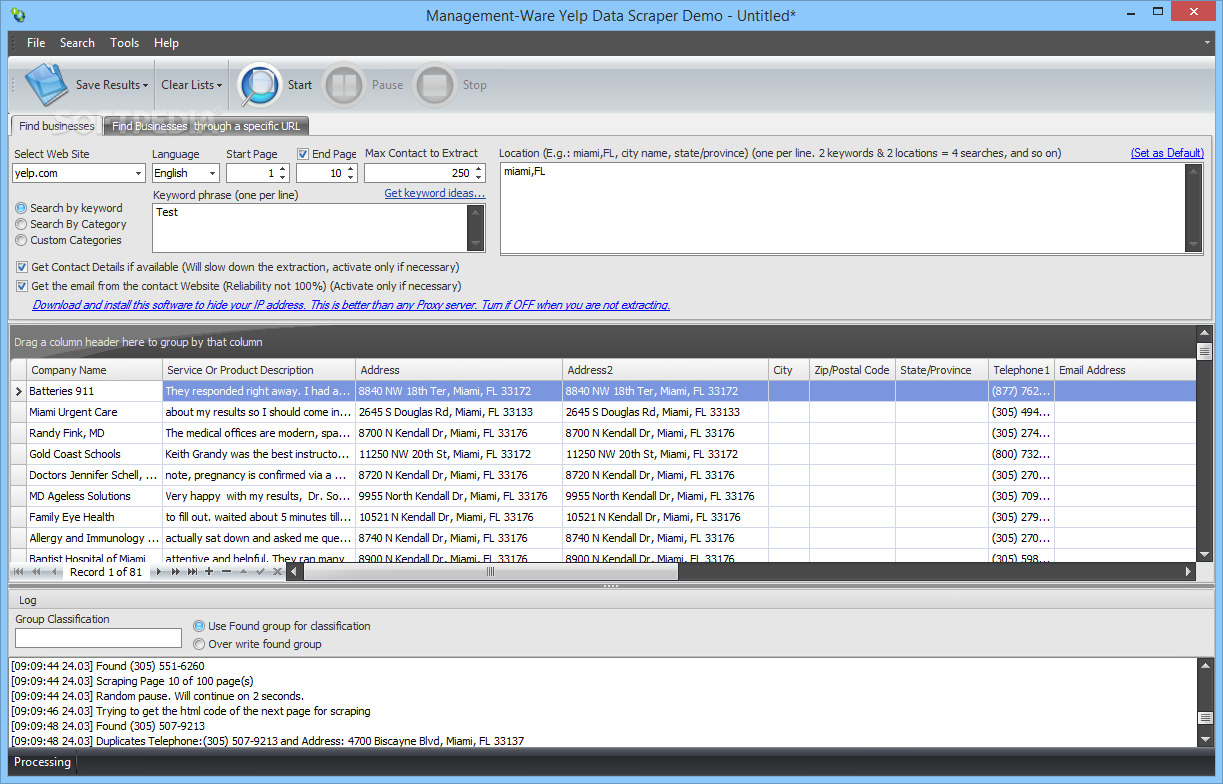Open the File menu

coord(36,43)
